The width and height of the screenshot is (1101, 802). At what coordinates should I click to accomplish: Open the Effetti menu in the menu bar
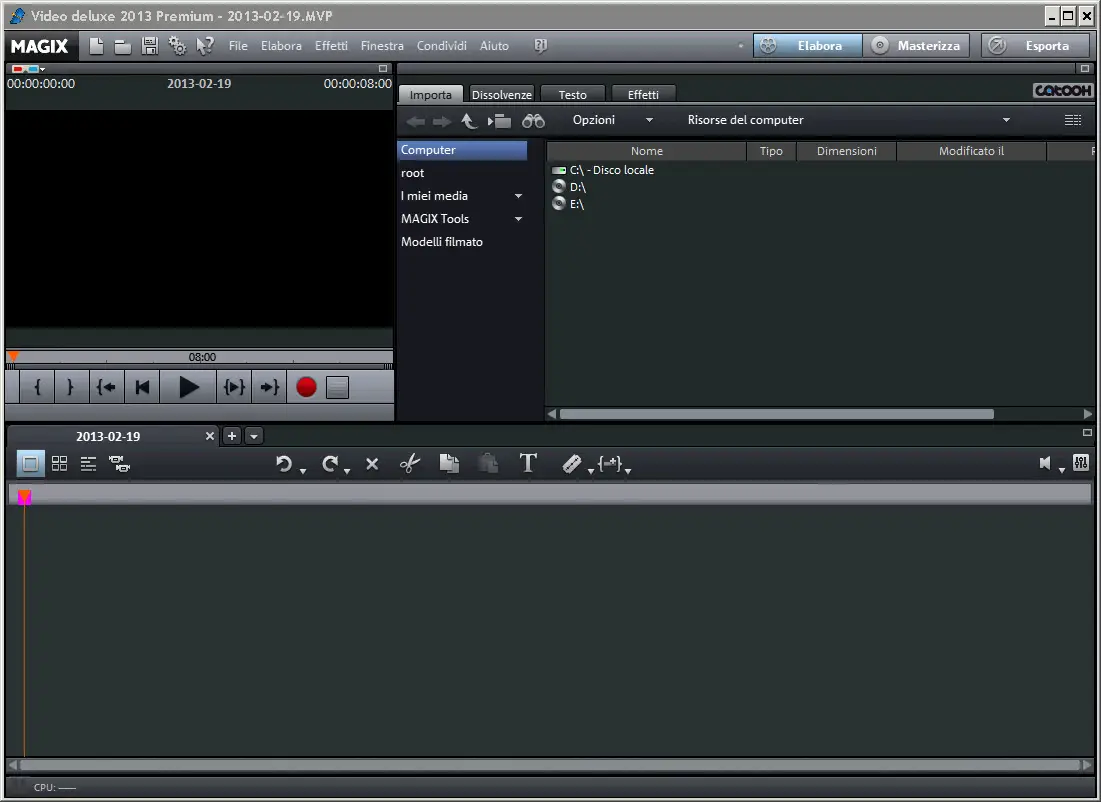pos(331,46)
